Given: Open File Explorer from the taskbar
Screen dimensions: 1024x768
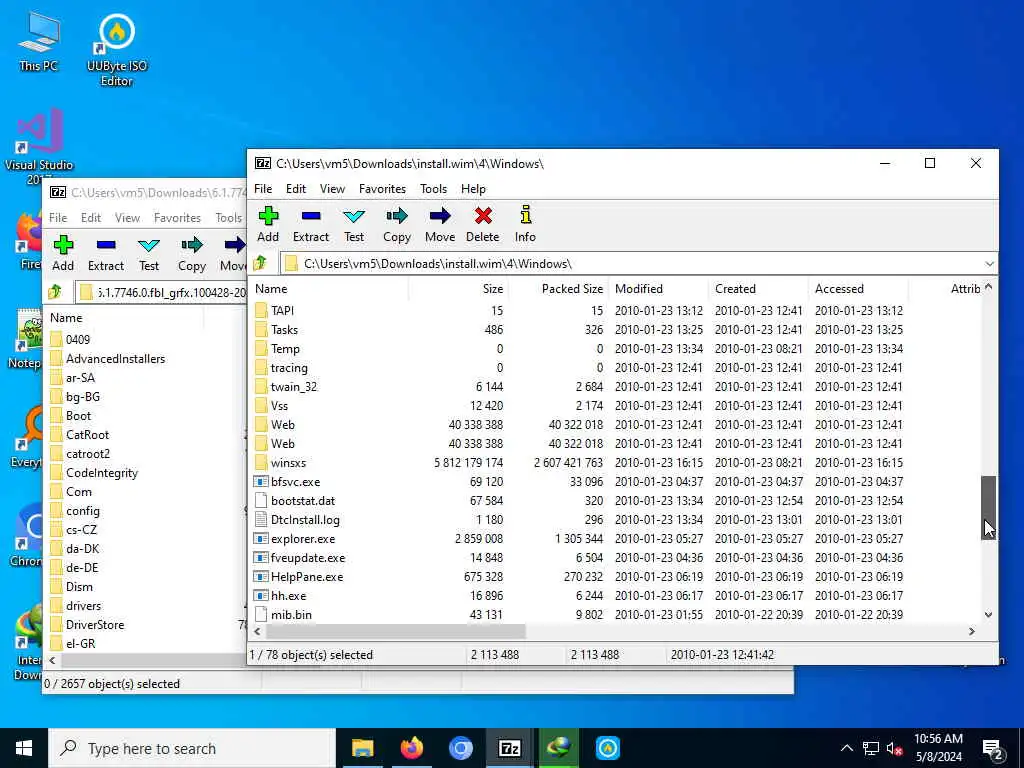Looking at the screenshot, I should click(362, 748).
